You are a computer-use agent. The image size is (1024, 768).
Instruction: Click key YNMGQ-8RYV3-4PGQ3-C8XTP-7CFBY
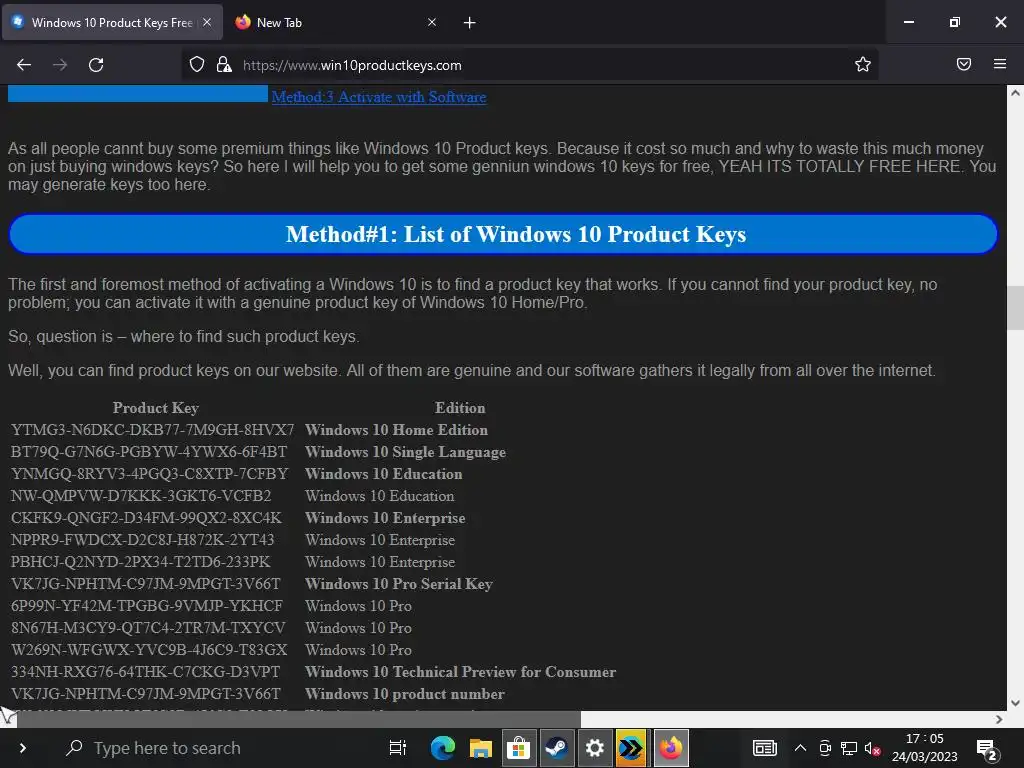[149, 473]
